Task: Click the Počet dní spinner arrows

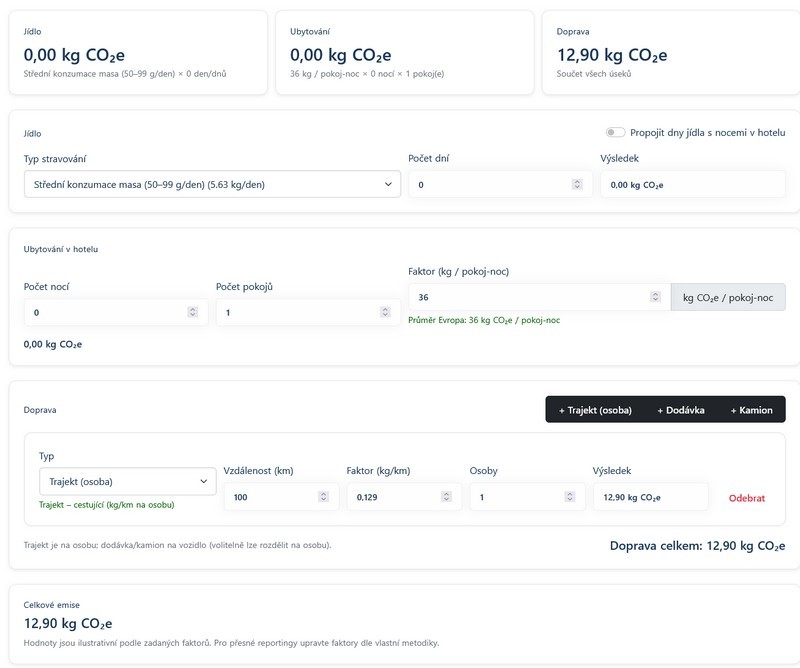Action: point(577,184)
